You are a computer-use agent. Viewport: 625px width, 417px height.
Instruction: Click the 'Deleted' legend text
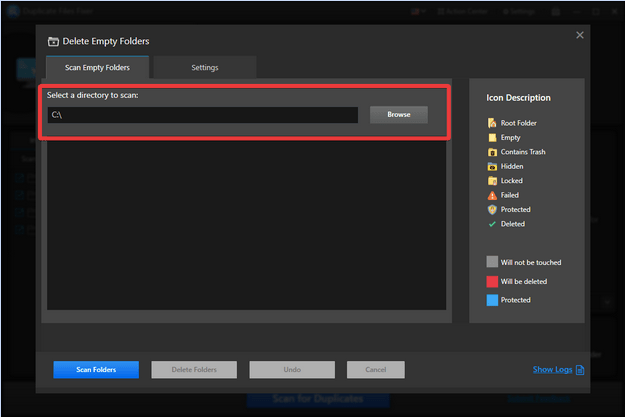click(513, 224)
